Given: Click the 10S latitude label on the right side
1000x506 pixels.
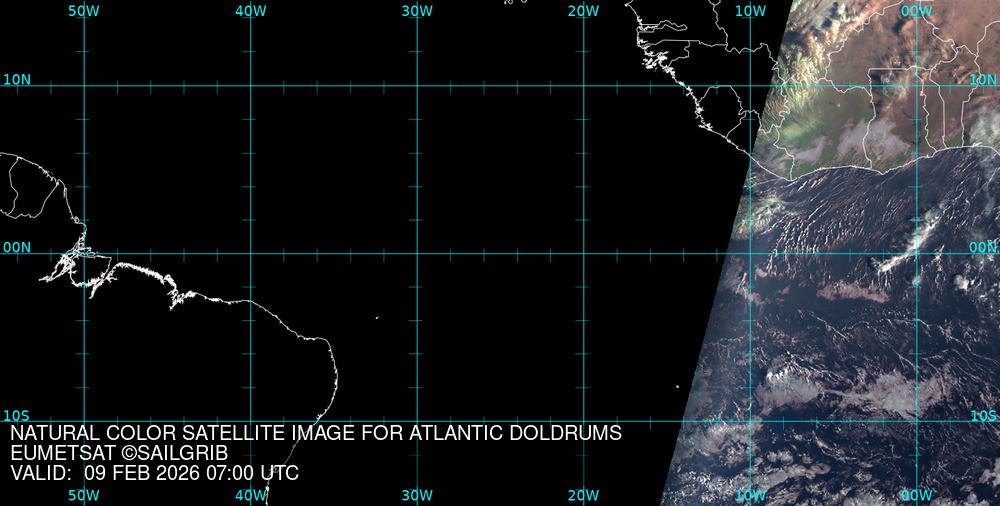Looking at the screenshot, I should [983, 415].
